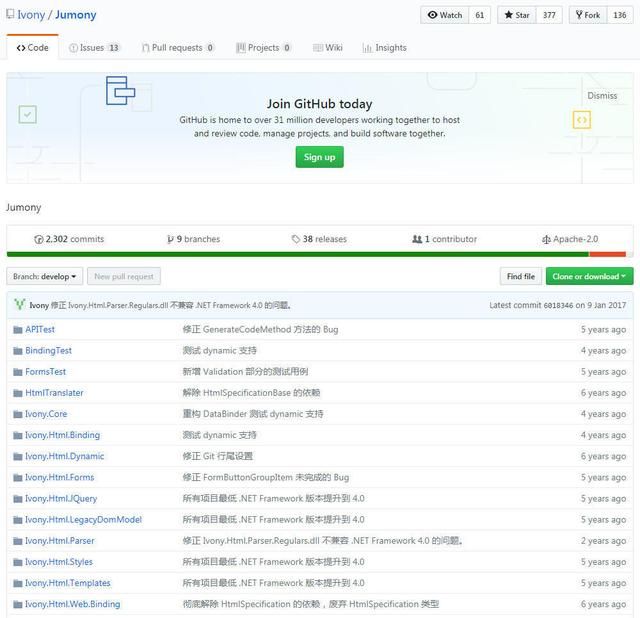Click the Ivony.Html.Styles folder icon
The image size is (640, 618).
click(18, 562)
